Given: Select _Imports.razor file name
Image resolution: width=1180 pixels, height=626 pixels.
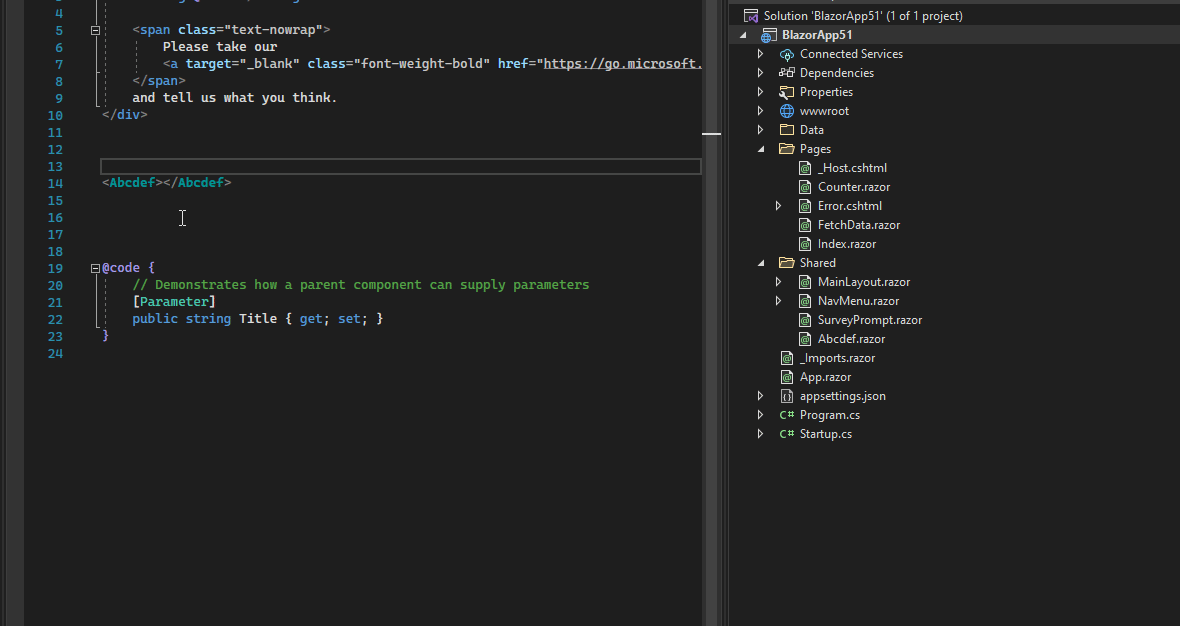Looking at the screenshot, I should point(837,358).
